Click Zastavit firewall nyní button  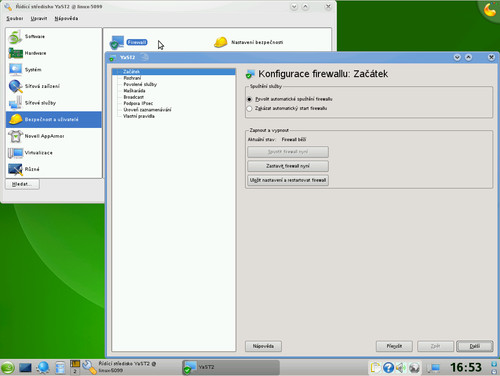coord(288,166)
